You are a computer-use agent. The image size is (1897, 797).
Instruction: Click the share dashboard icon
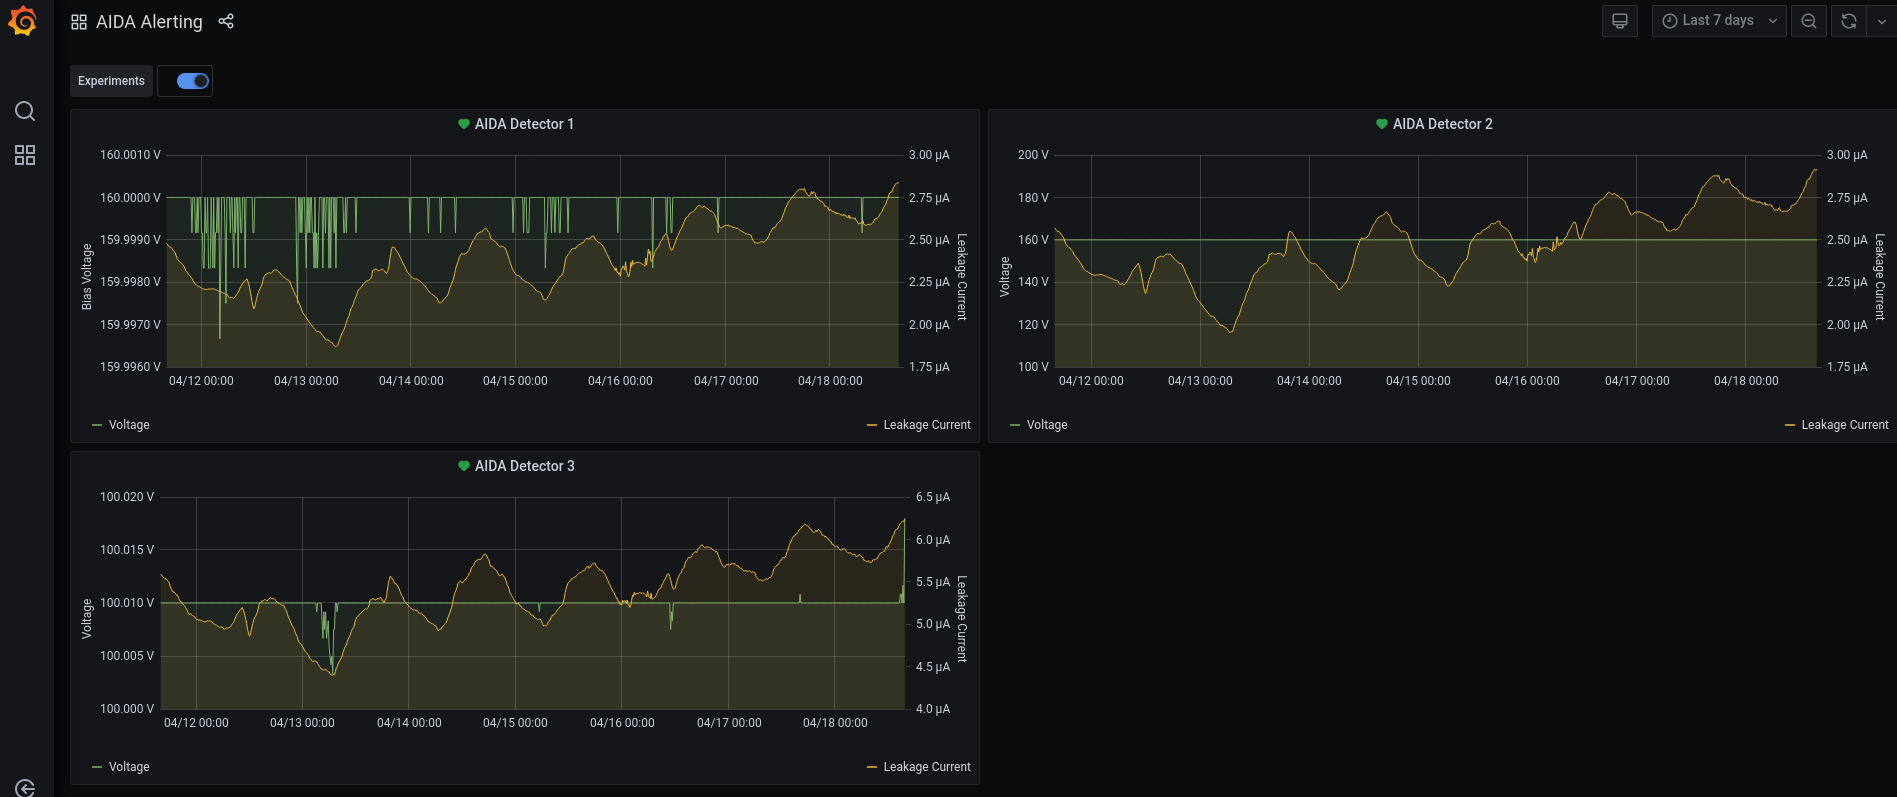point(226,21)
